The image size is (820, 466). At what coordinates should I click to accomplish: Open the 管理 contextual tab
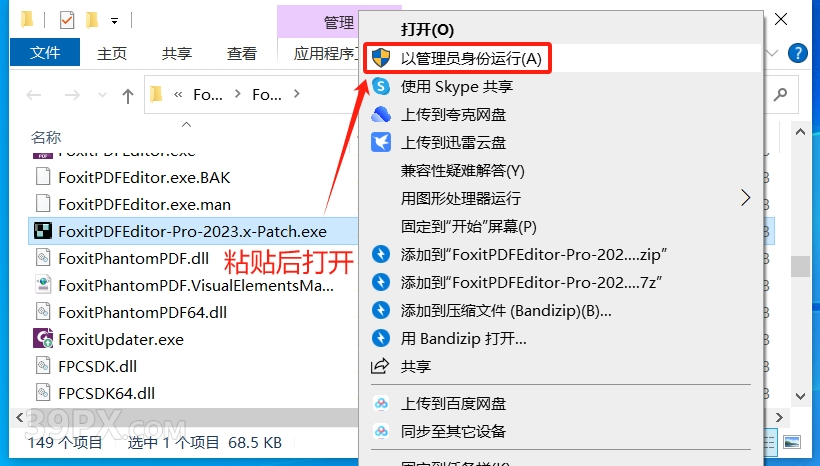point(338,22)
